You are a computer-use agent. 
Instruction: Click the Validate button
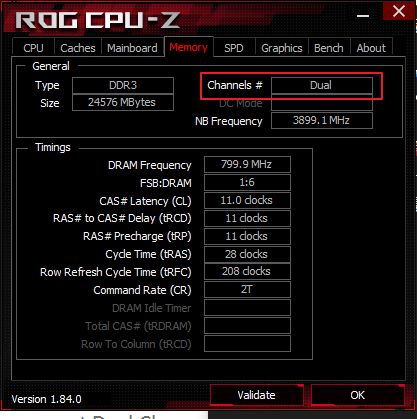point(257,395)
